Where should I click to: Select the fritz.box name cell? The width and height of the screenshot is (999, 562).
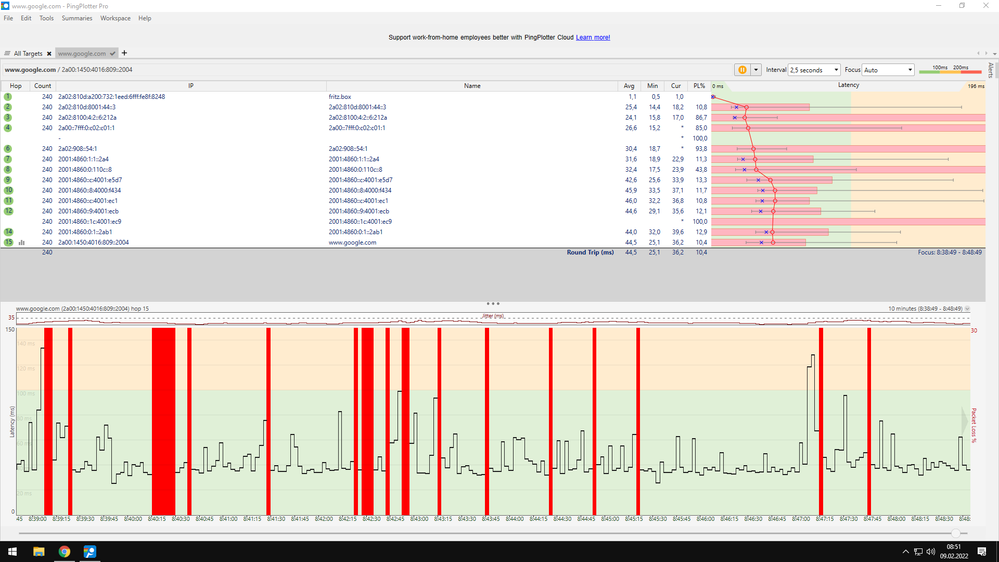point(340,97)
